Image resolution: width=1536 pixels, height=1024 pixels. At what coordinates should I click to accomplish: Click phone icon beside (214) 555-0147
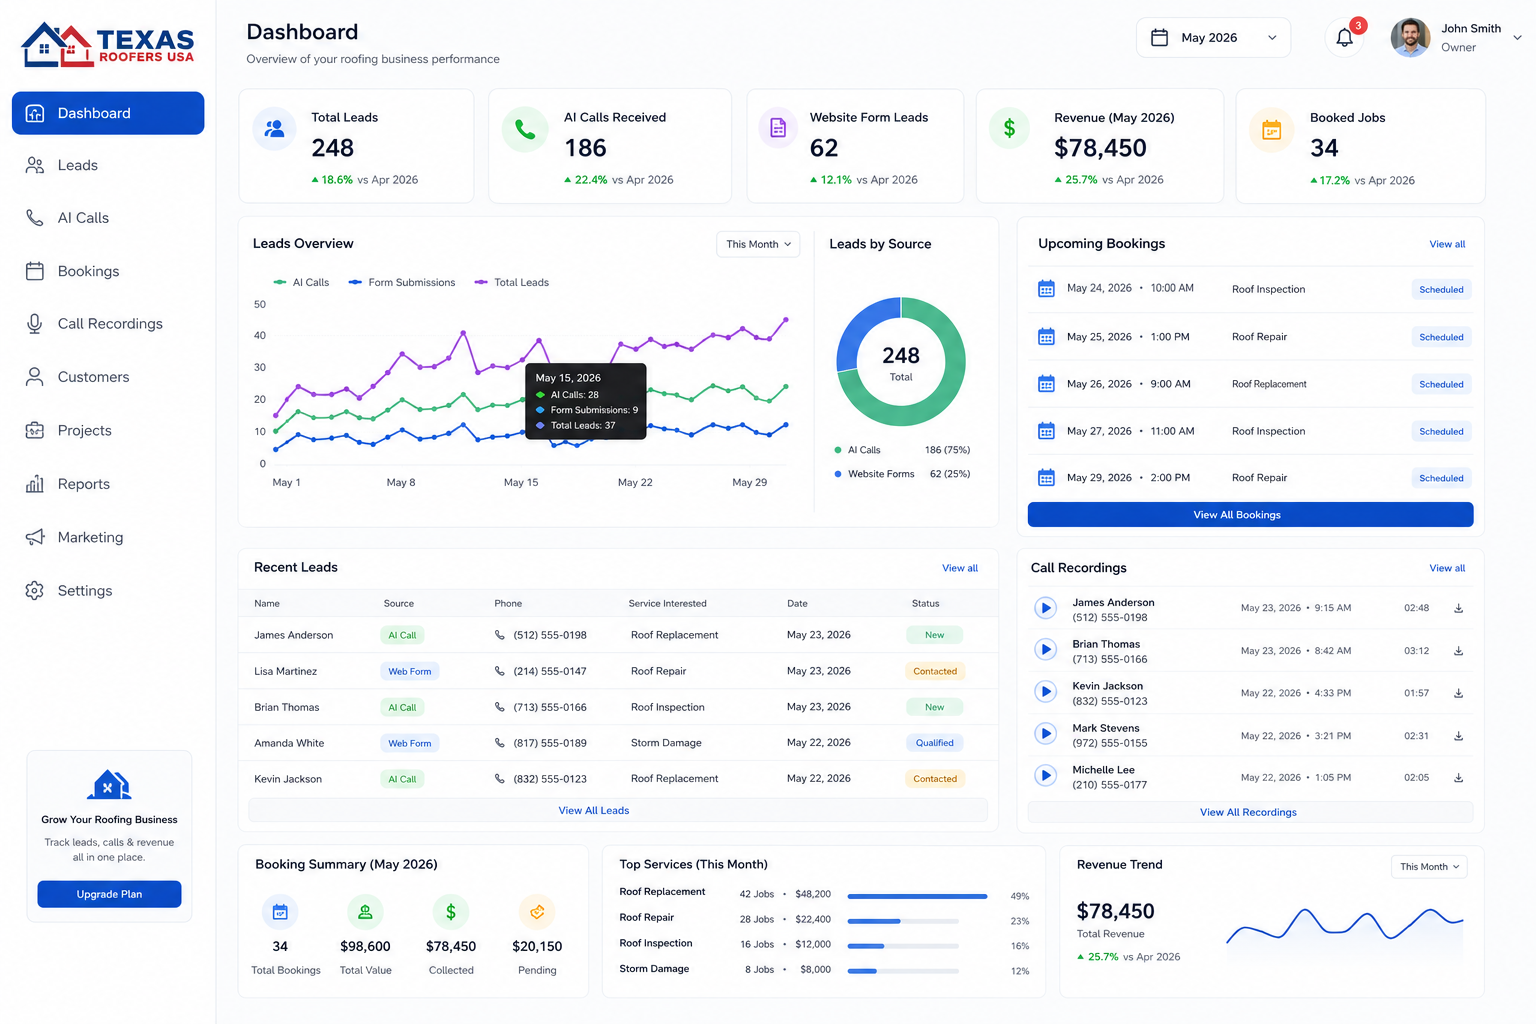click(500, 671)
